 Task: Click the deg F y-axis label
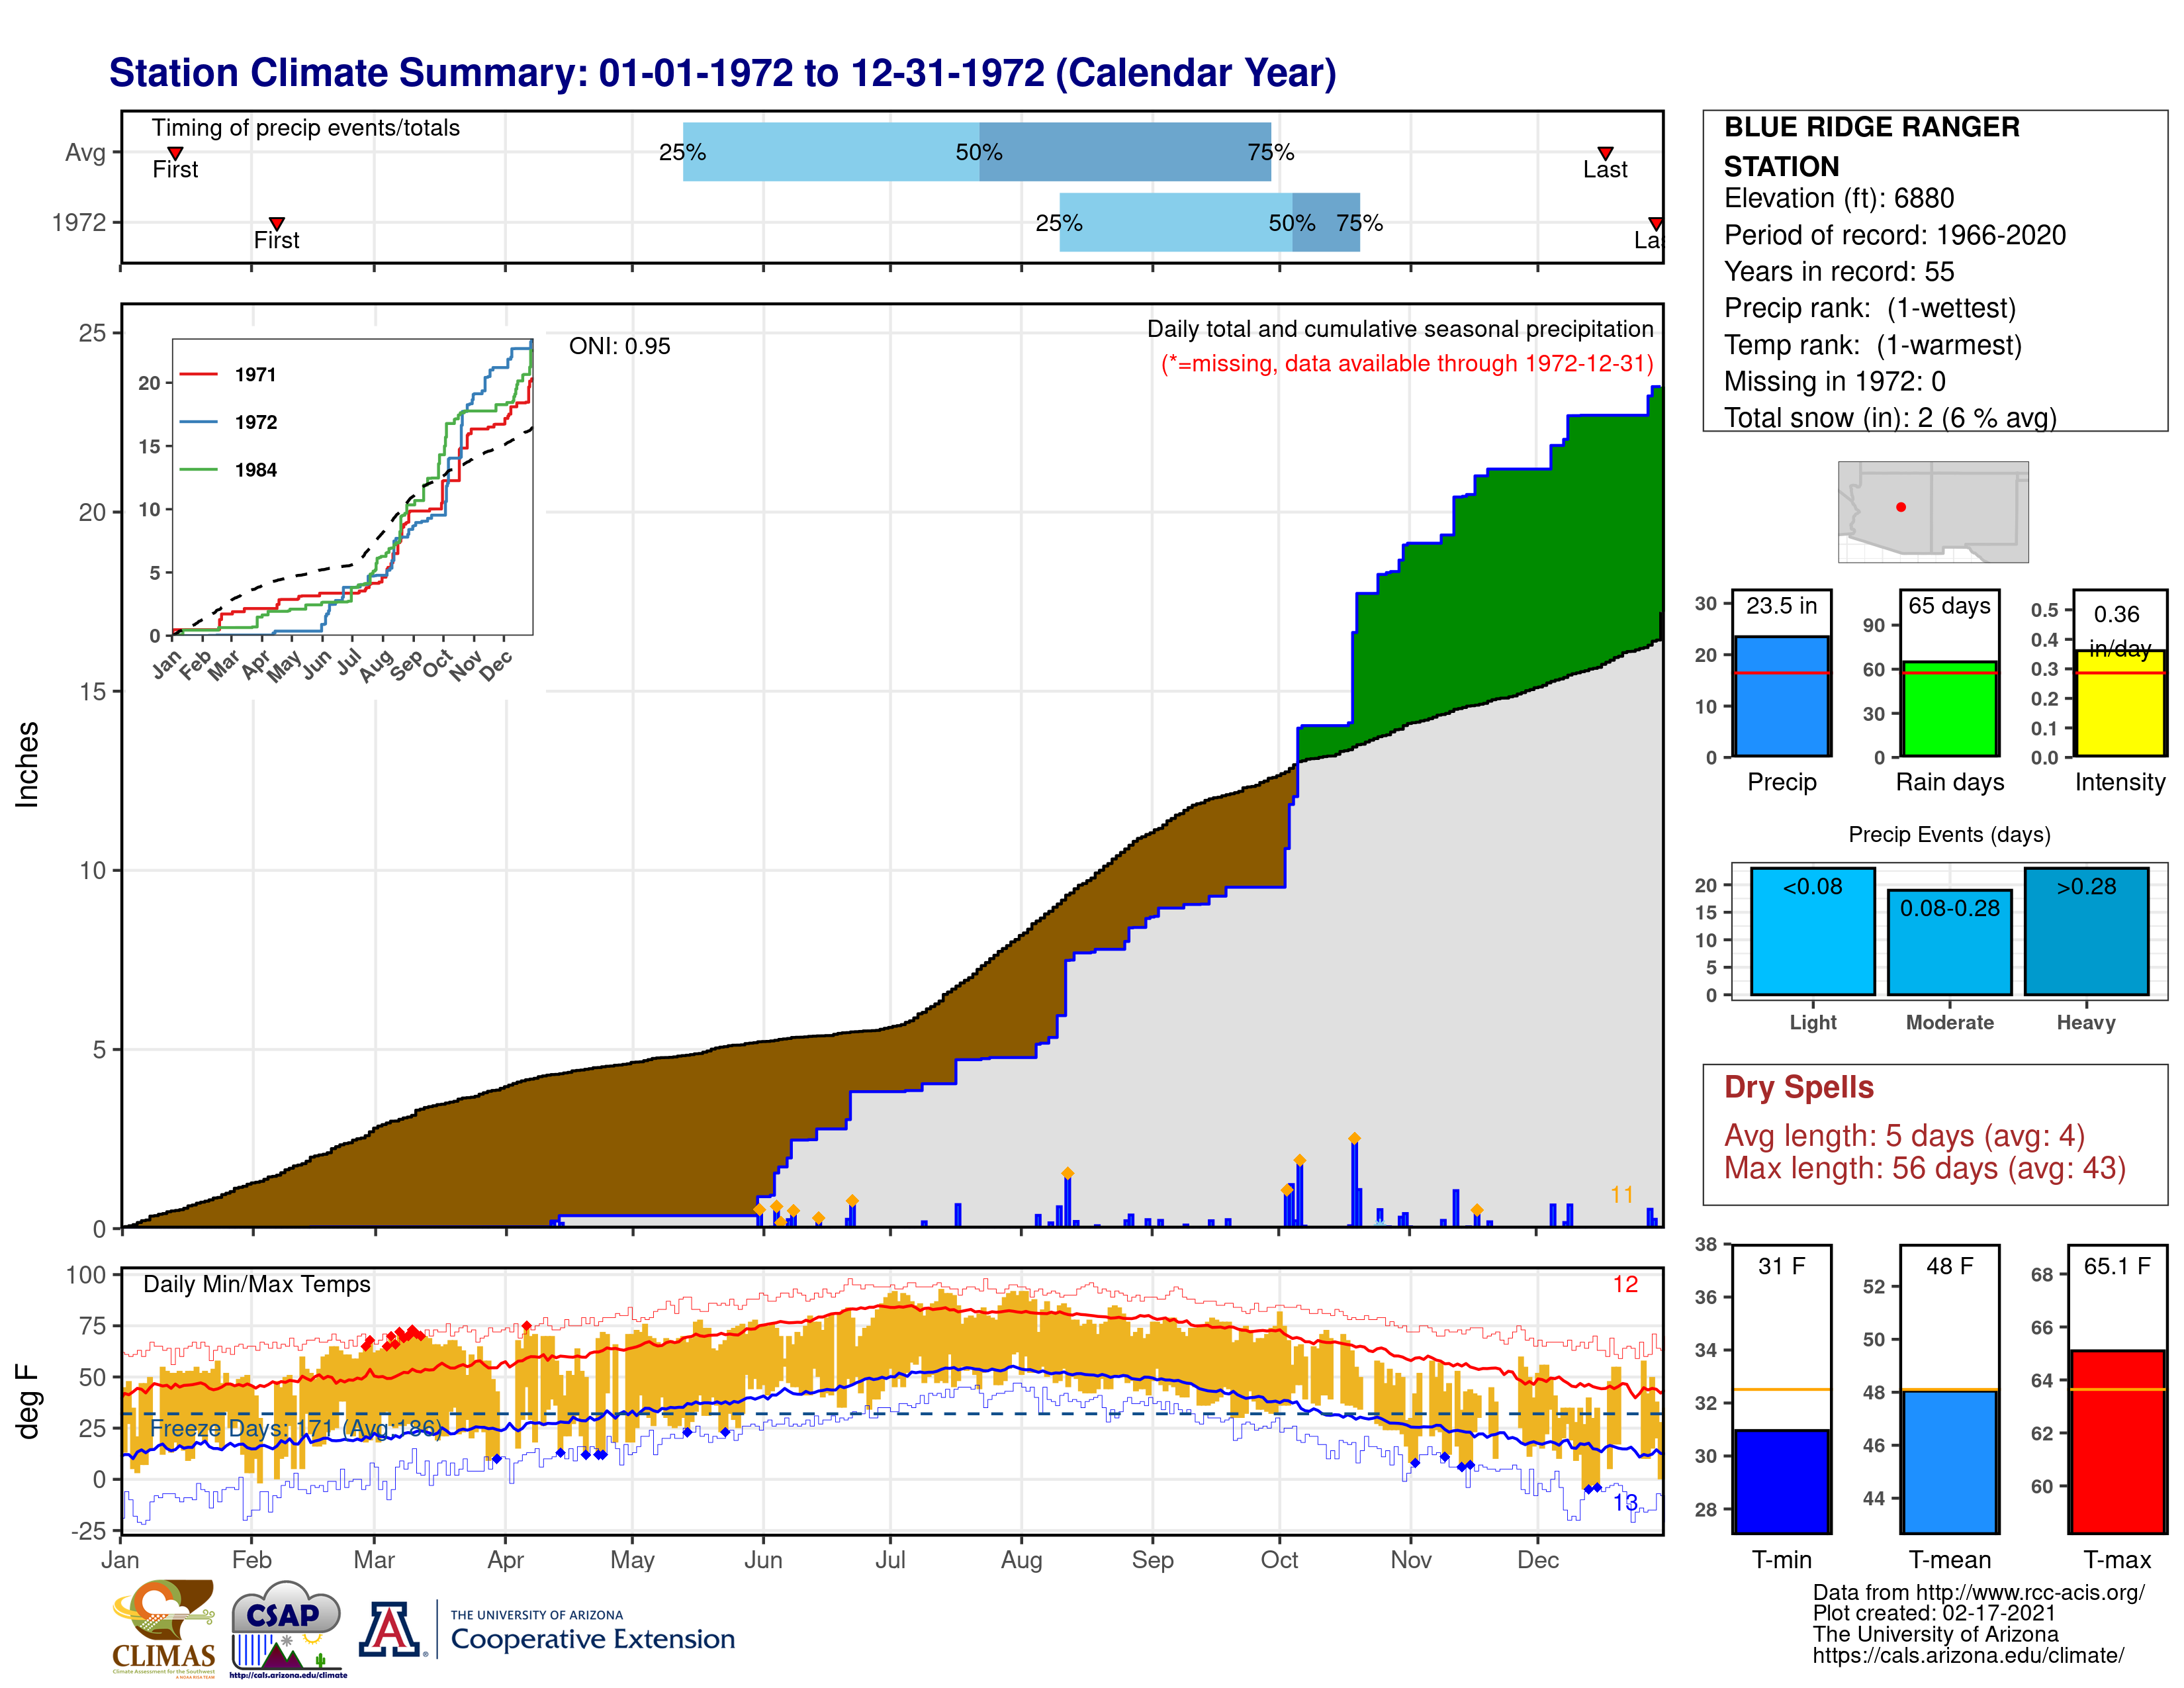(x=28, y=1401)
